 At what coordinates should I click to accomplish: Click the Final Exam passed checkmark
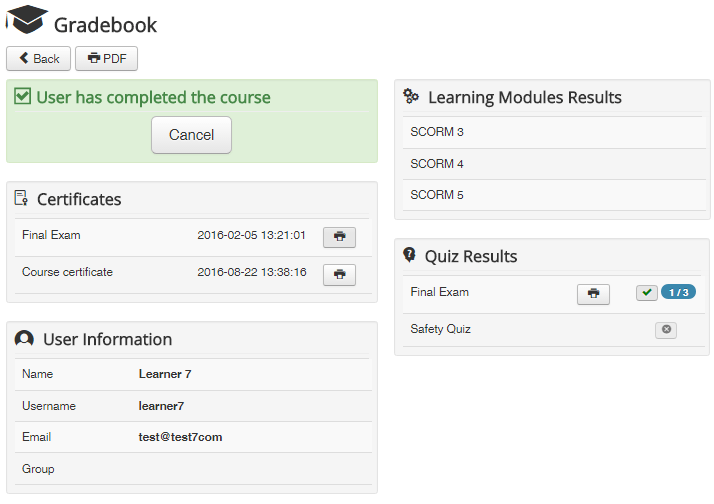pyautogui.click(x=647, y=292)
